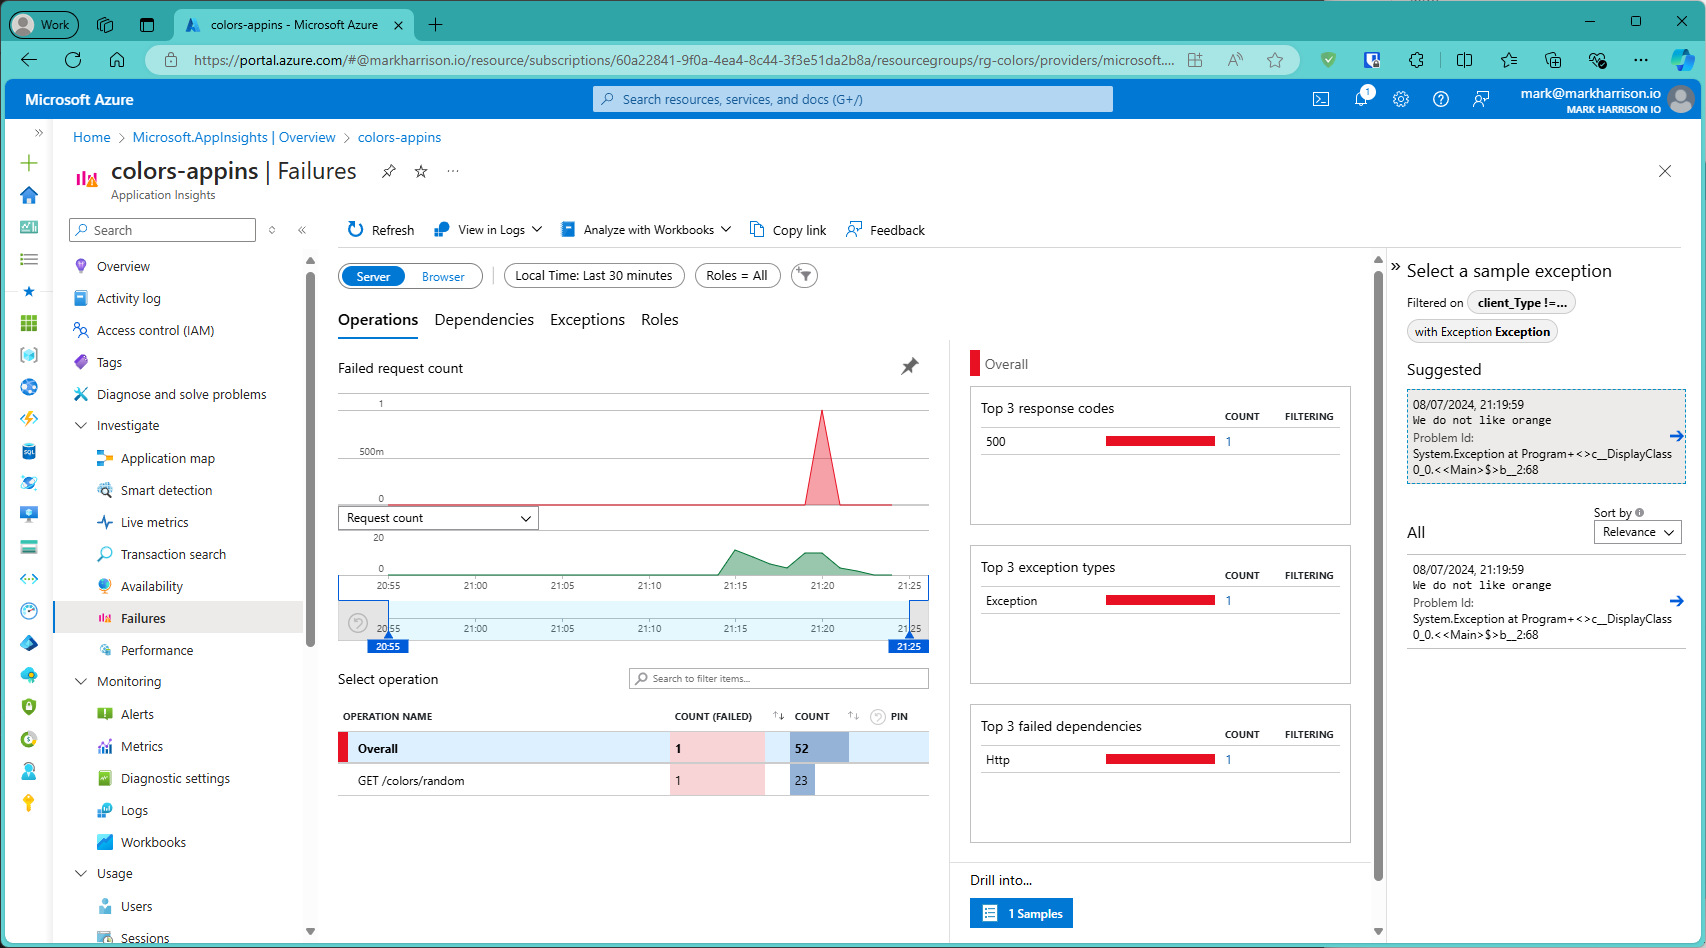Click the 21:25 time range end handle
This screenshot has height=948, width=1706.
click(x=909, y=645)
